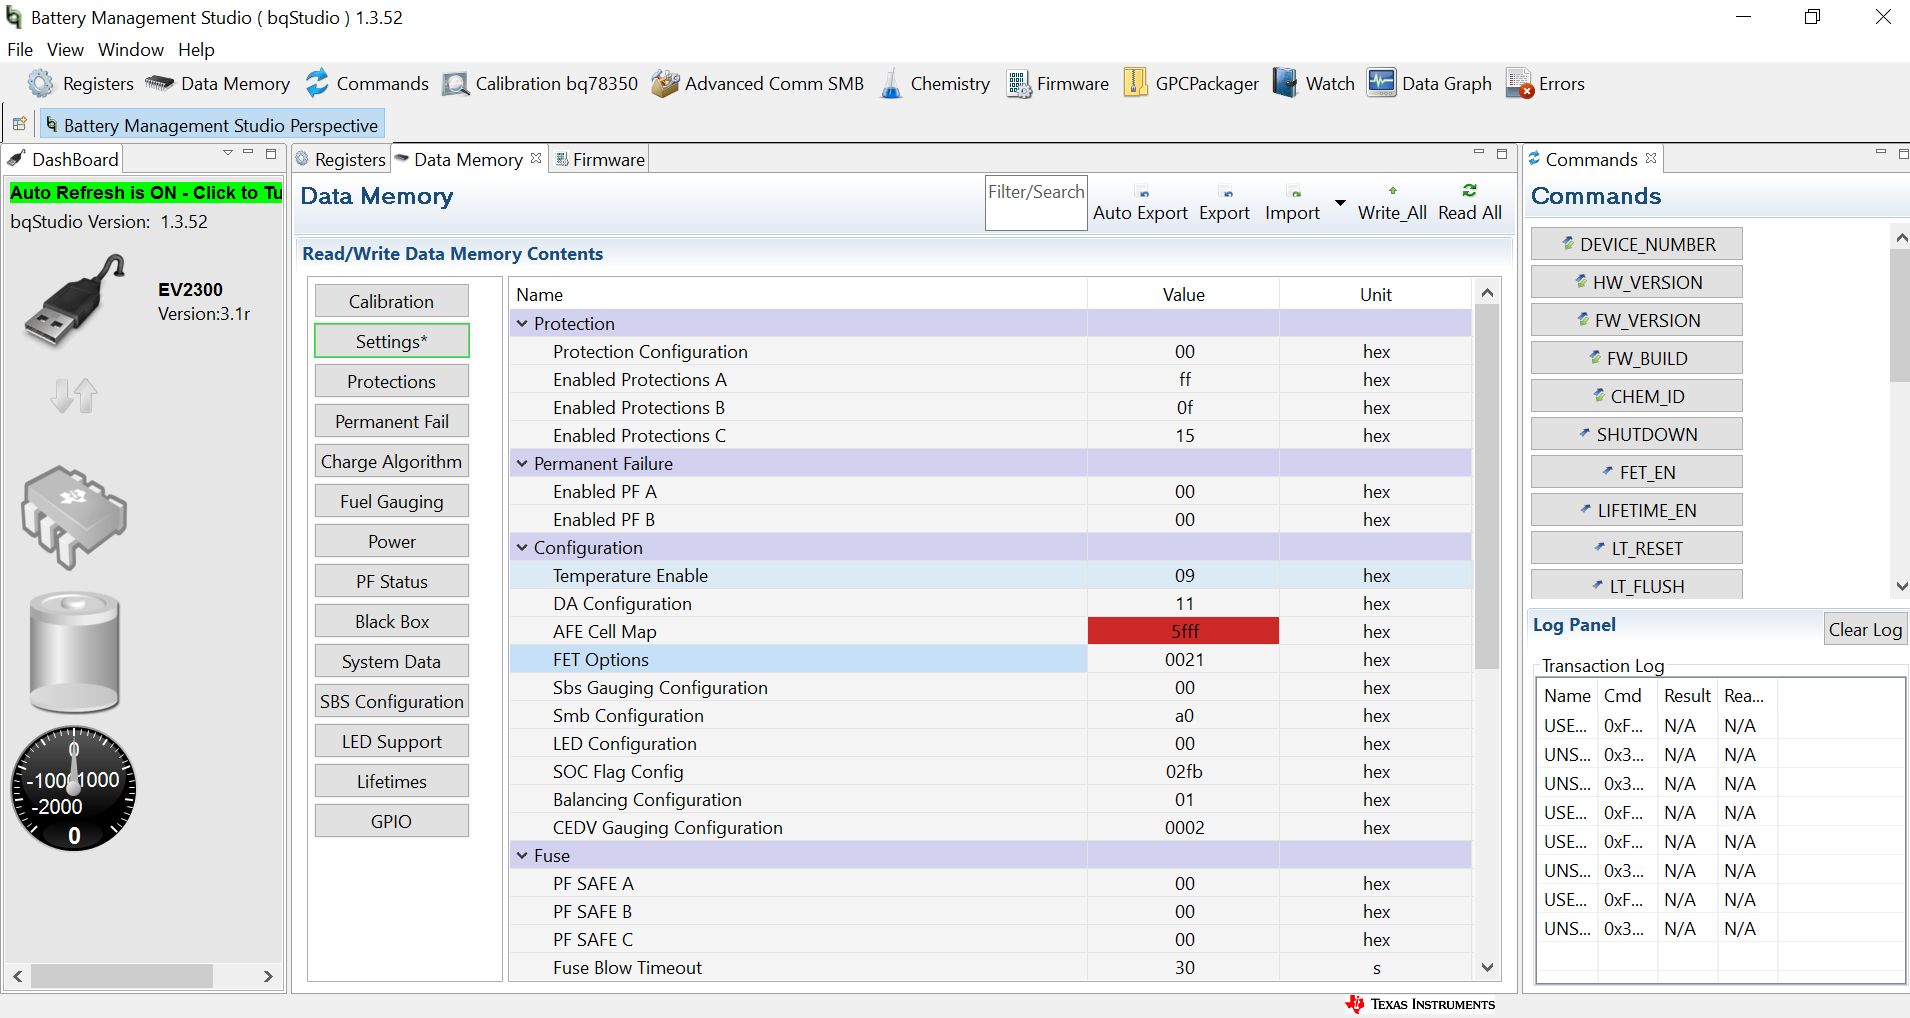
Task: Send the DEVICE_NUMBER command
Action: (1637, 244)
